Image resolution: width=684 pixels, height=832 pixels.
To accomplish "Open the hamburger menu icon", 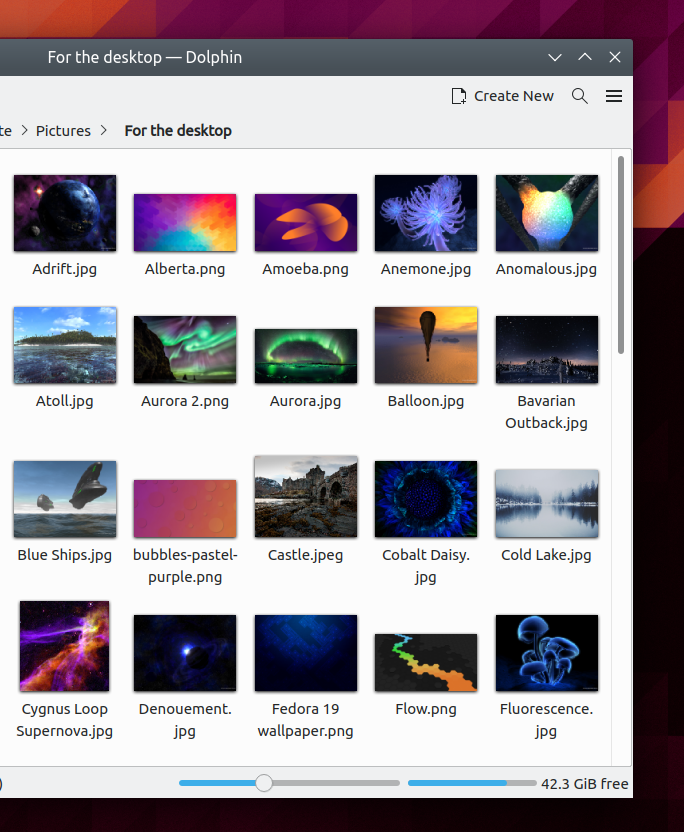I will [614, 96].
